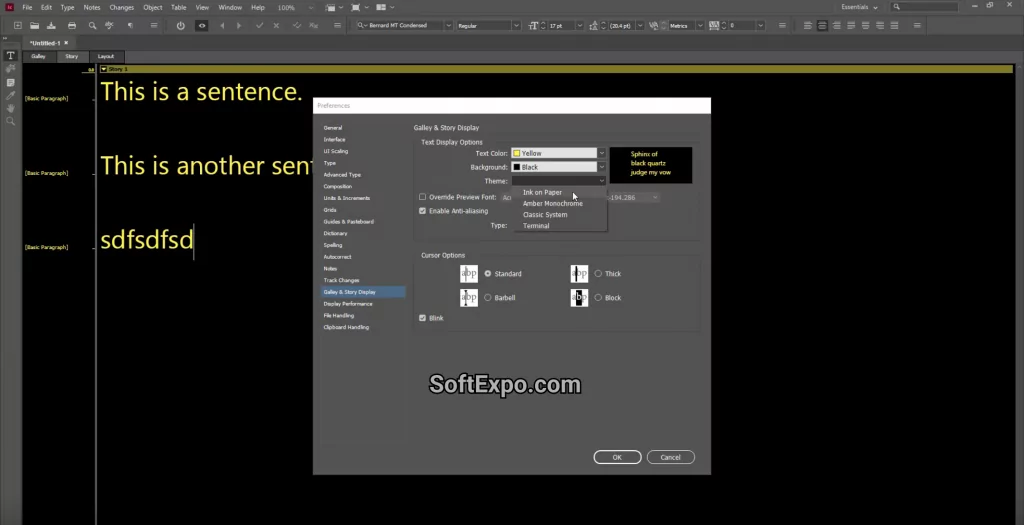
Task: Select Display Performance in the preferences list
Action: click(347, 304)
